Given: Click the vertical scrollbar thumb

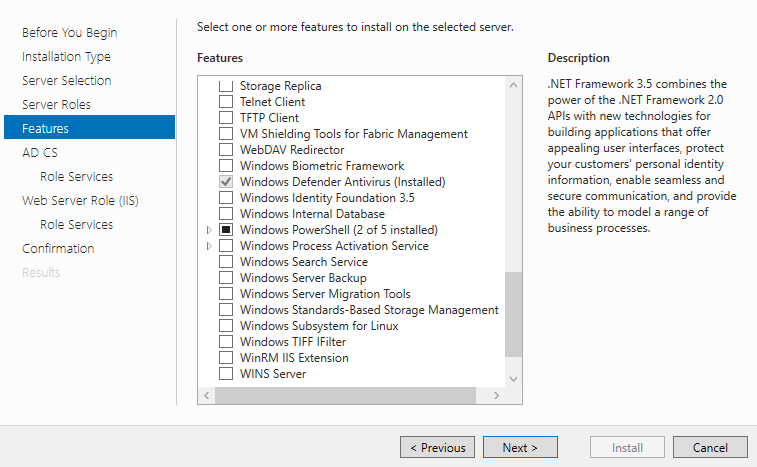Looking at the screenshot, I should pos(513,314).
